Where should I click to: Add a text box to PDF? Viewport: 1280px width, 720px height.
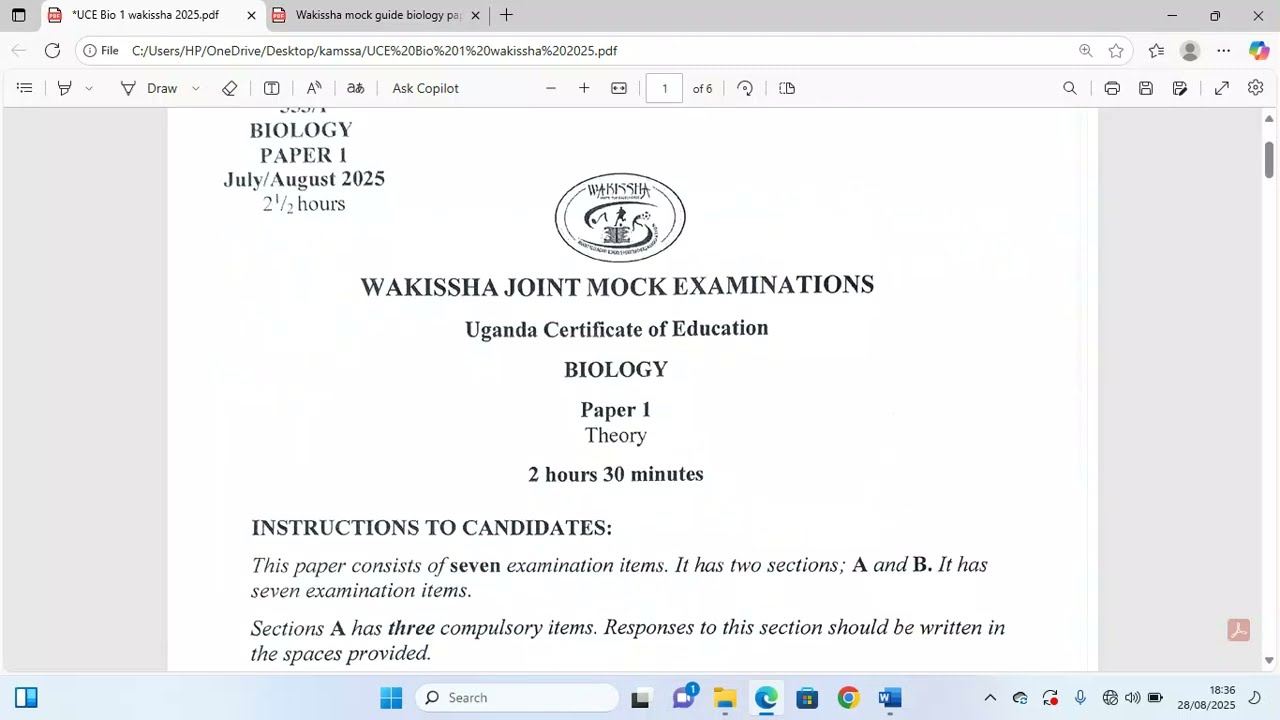click(271, 88)
